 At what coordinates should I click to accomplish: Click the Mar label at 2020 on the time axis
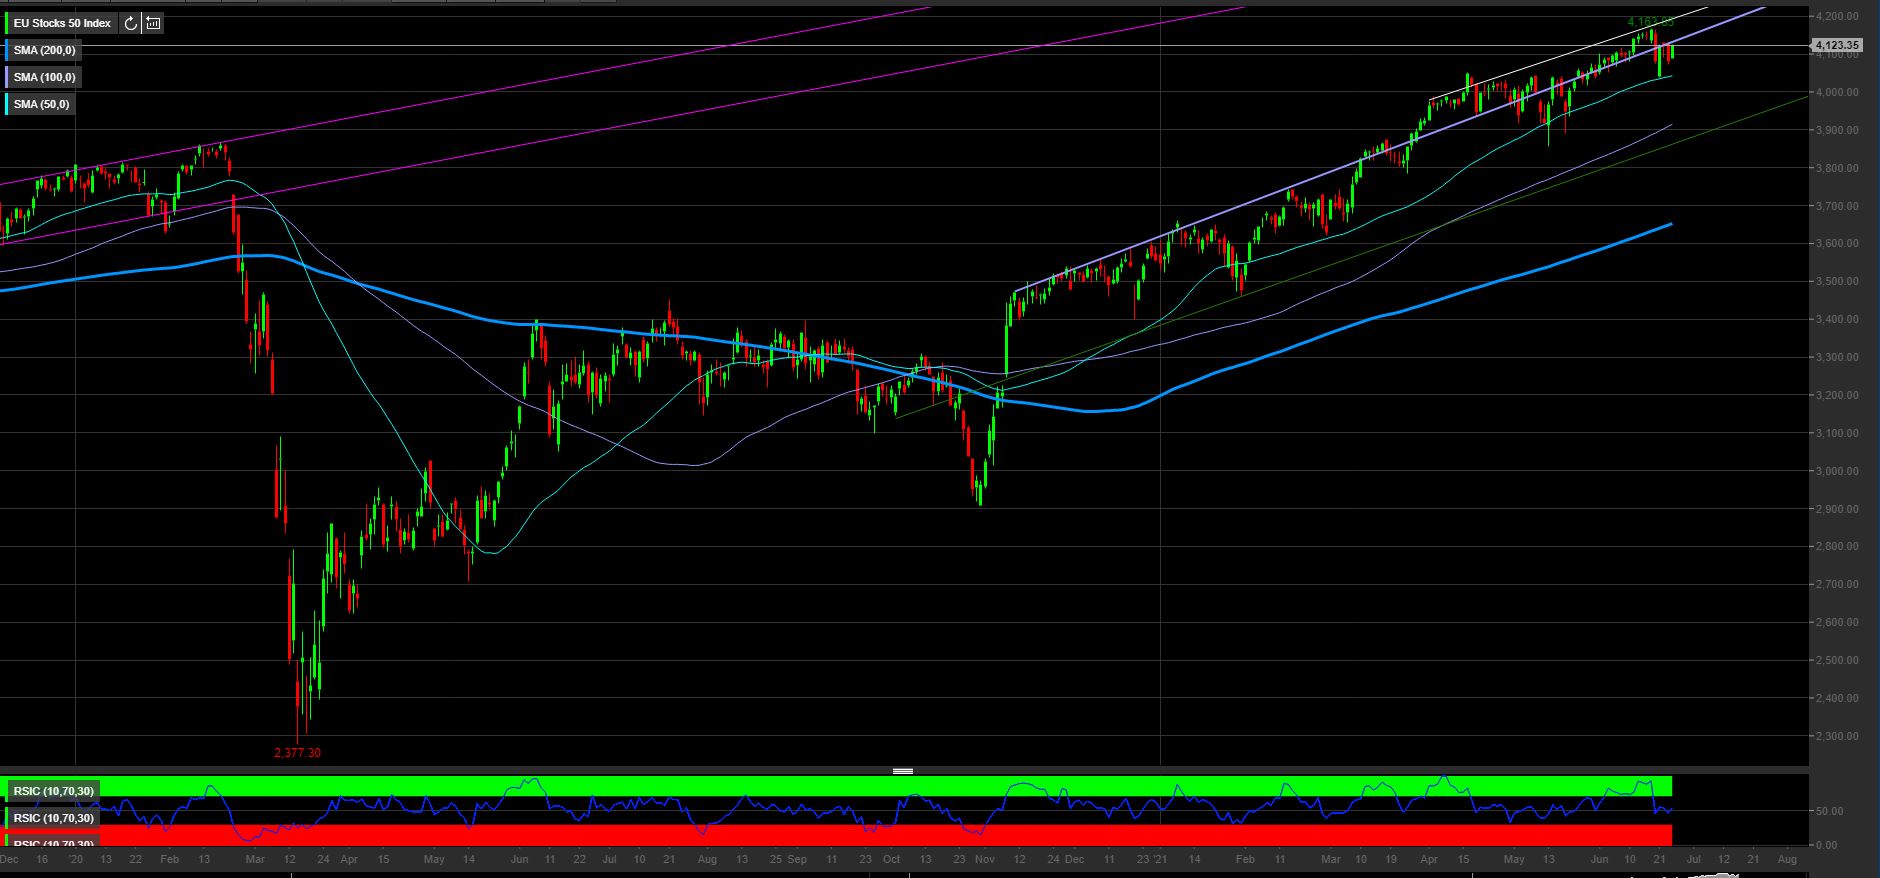click(x=255, y=859)
